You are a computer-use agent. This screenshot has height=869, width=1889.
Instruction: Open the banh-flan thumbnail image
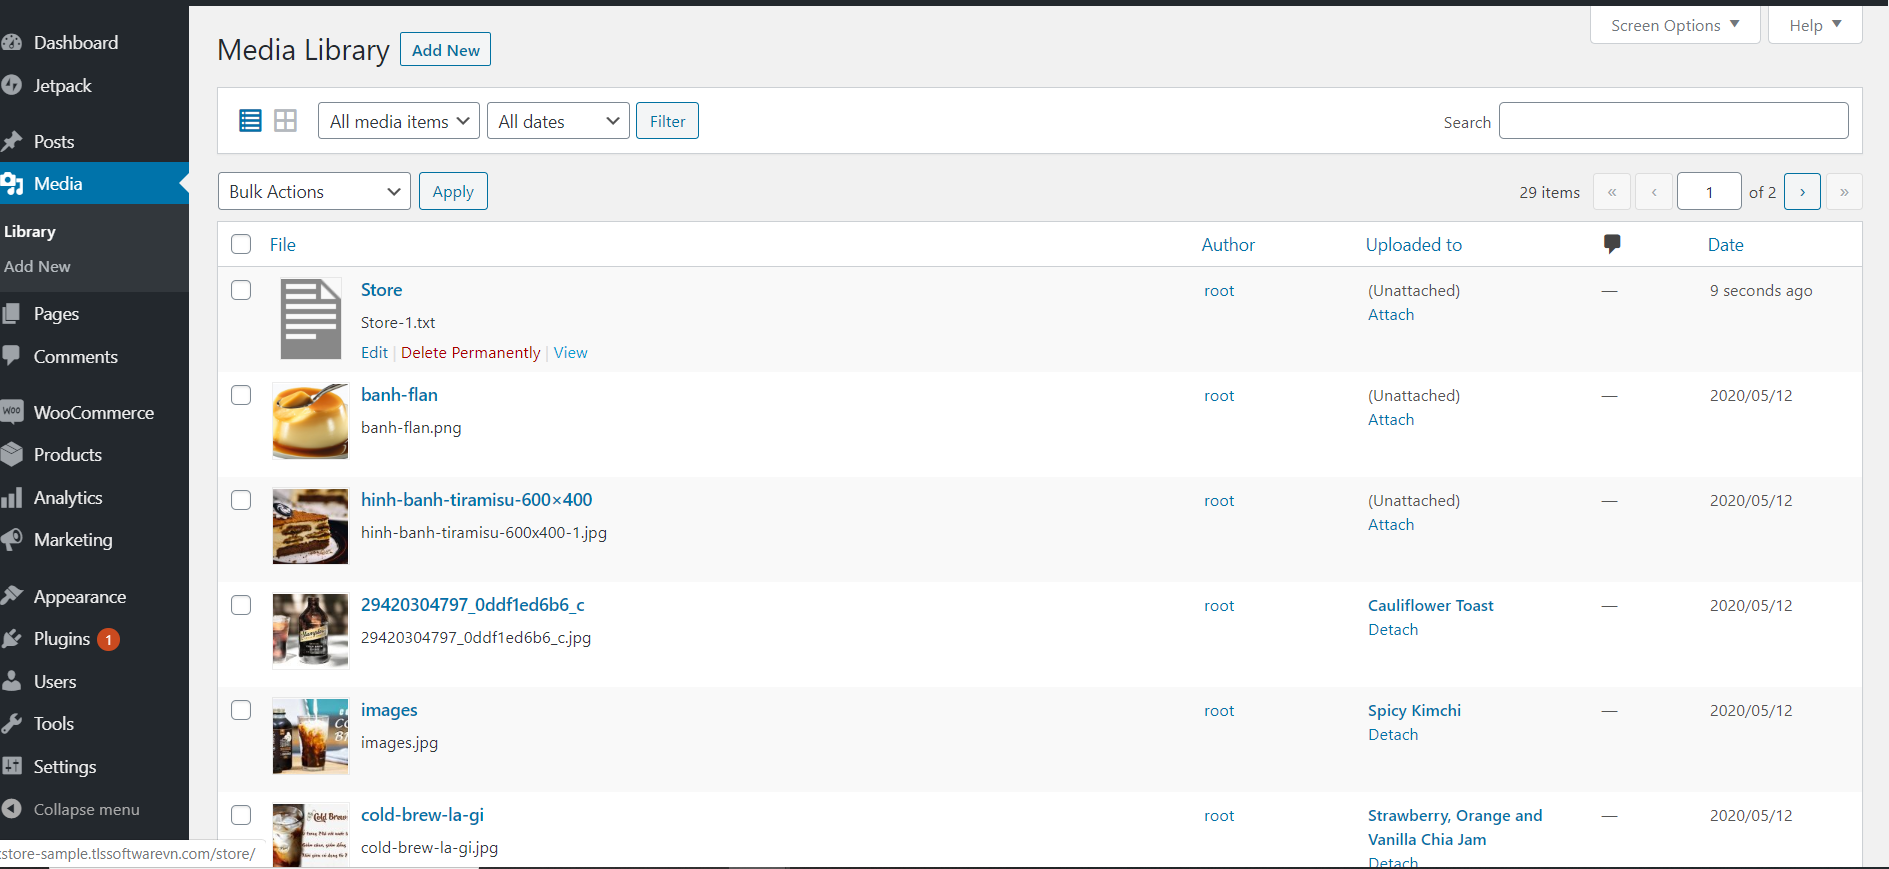pyautogui.click(x=311, y=421)
